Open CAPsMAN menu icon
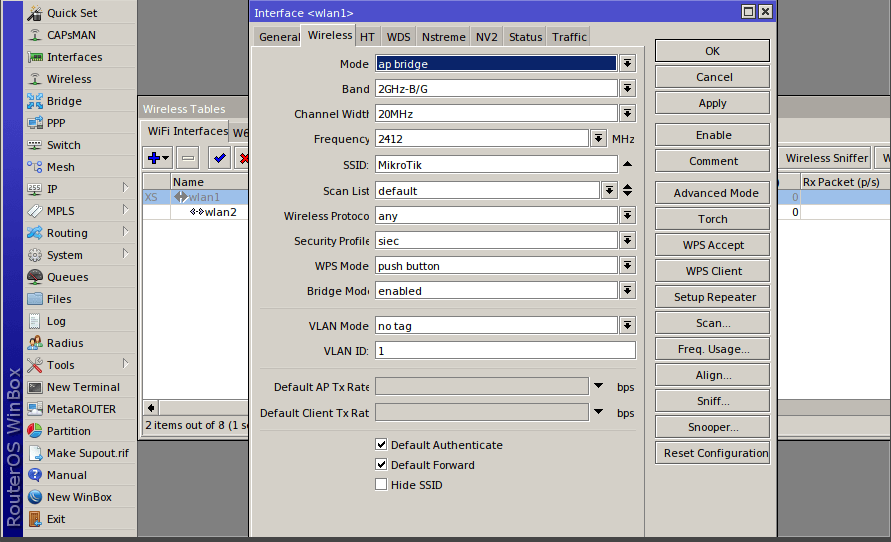891x542 pixels. point(35,35)
